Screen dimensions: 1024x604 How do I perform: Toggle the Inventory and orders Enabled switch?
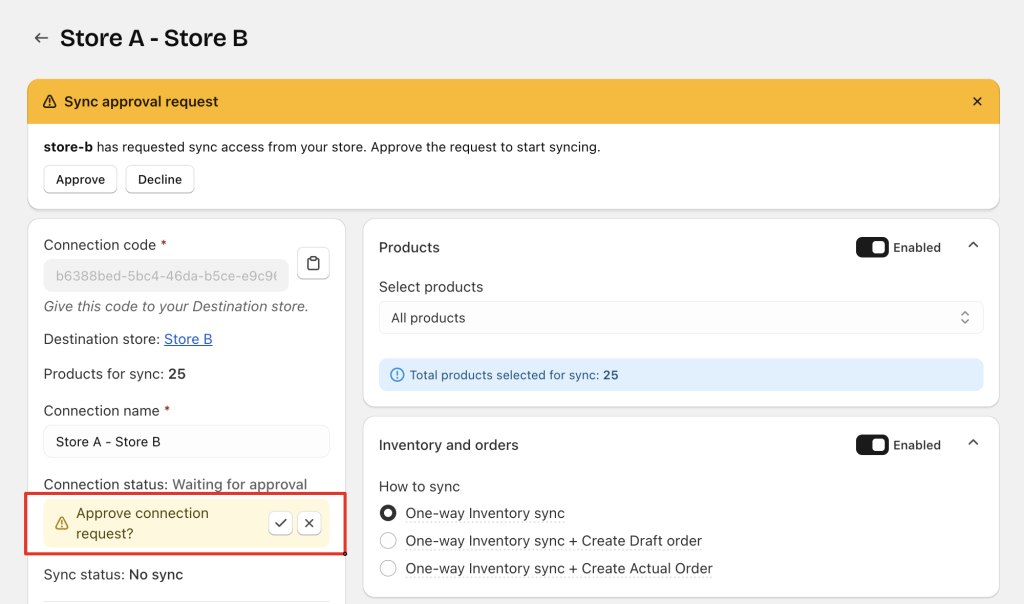click(872, 445)
